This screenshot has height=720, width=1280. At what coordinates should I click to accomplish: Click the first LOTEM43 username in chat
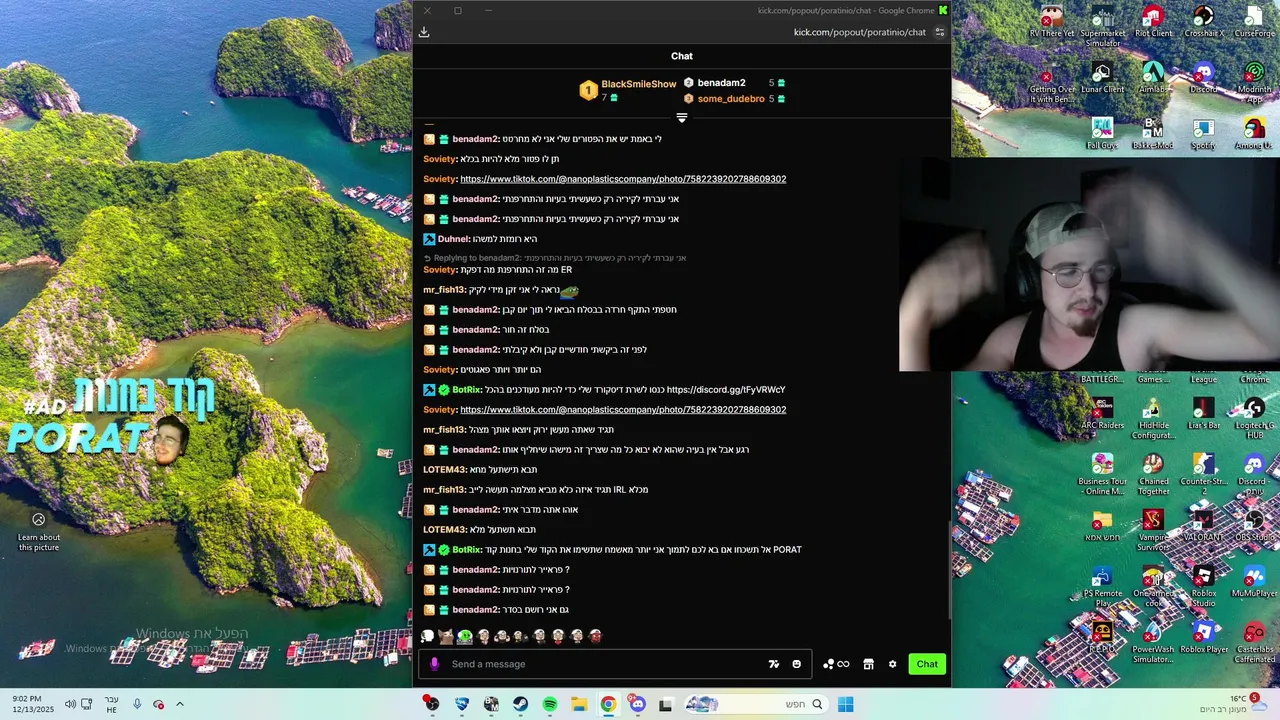444,469
